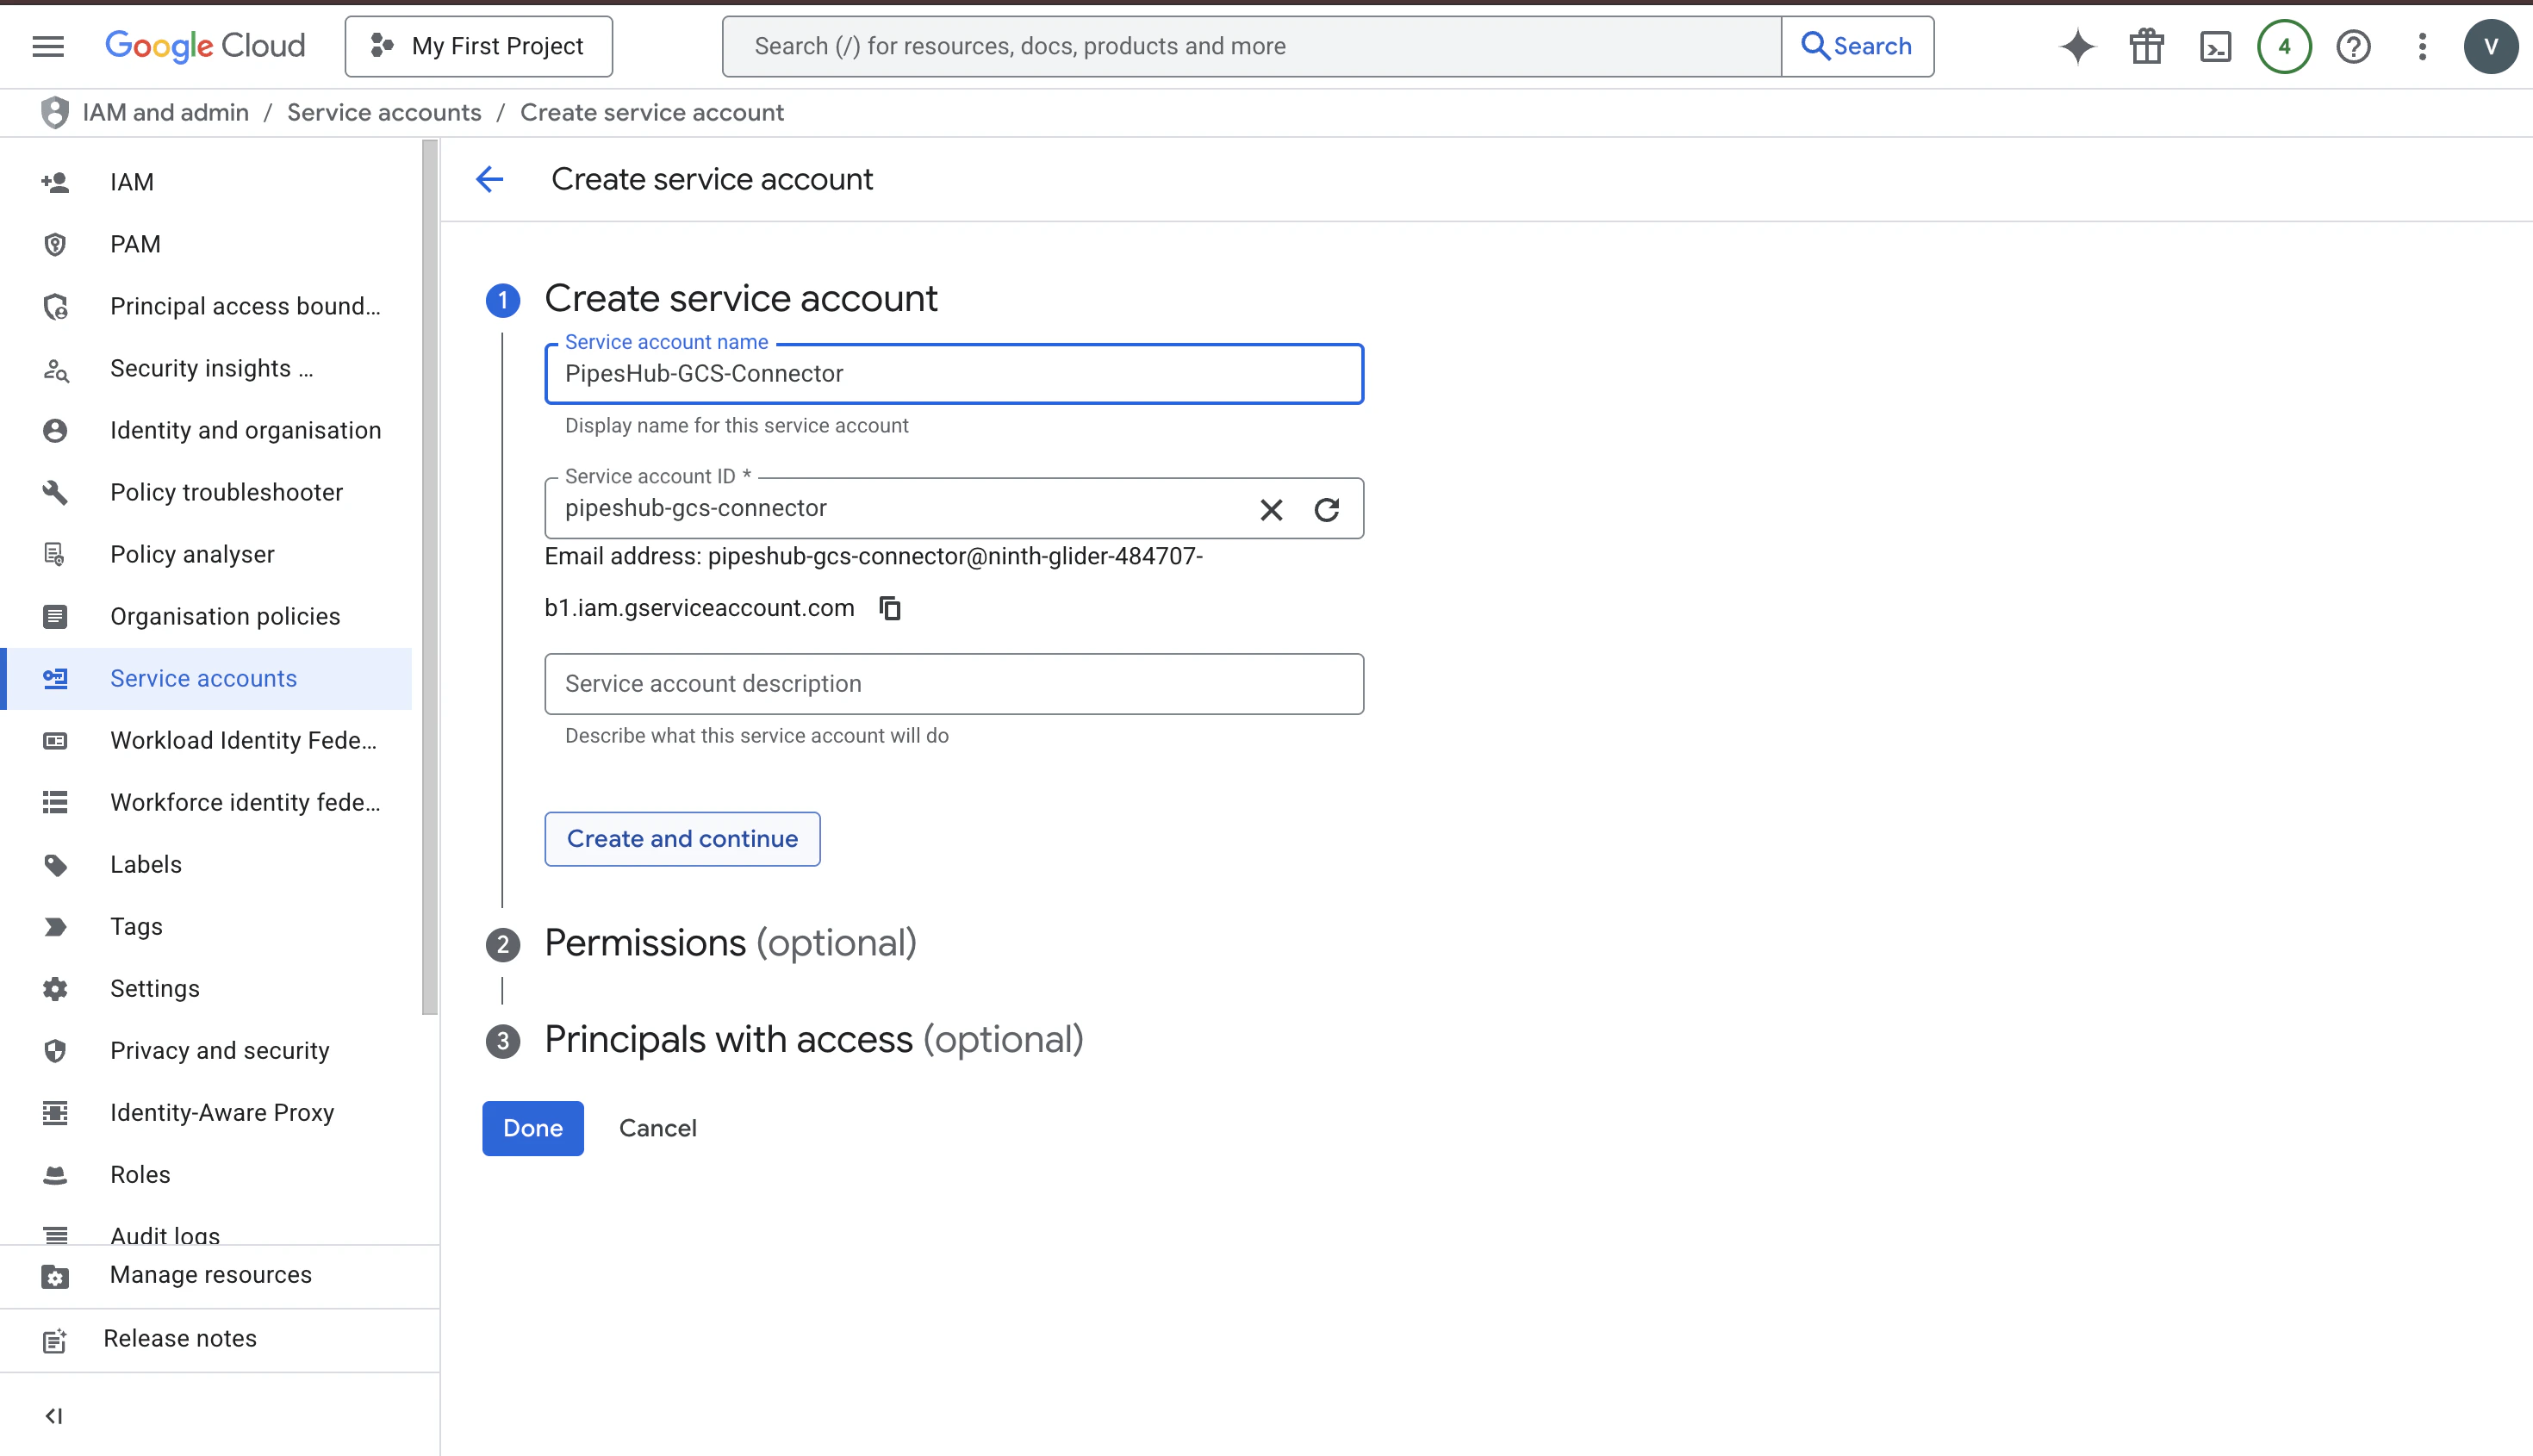Focus the resources search box
Viewport: 2533px width, 1456px height.
[1251, 46]
